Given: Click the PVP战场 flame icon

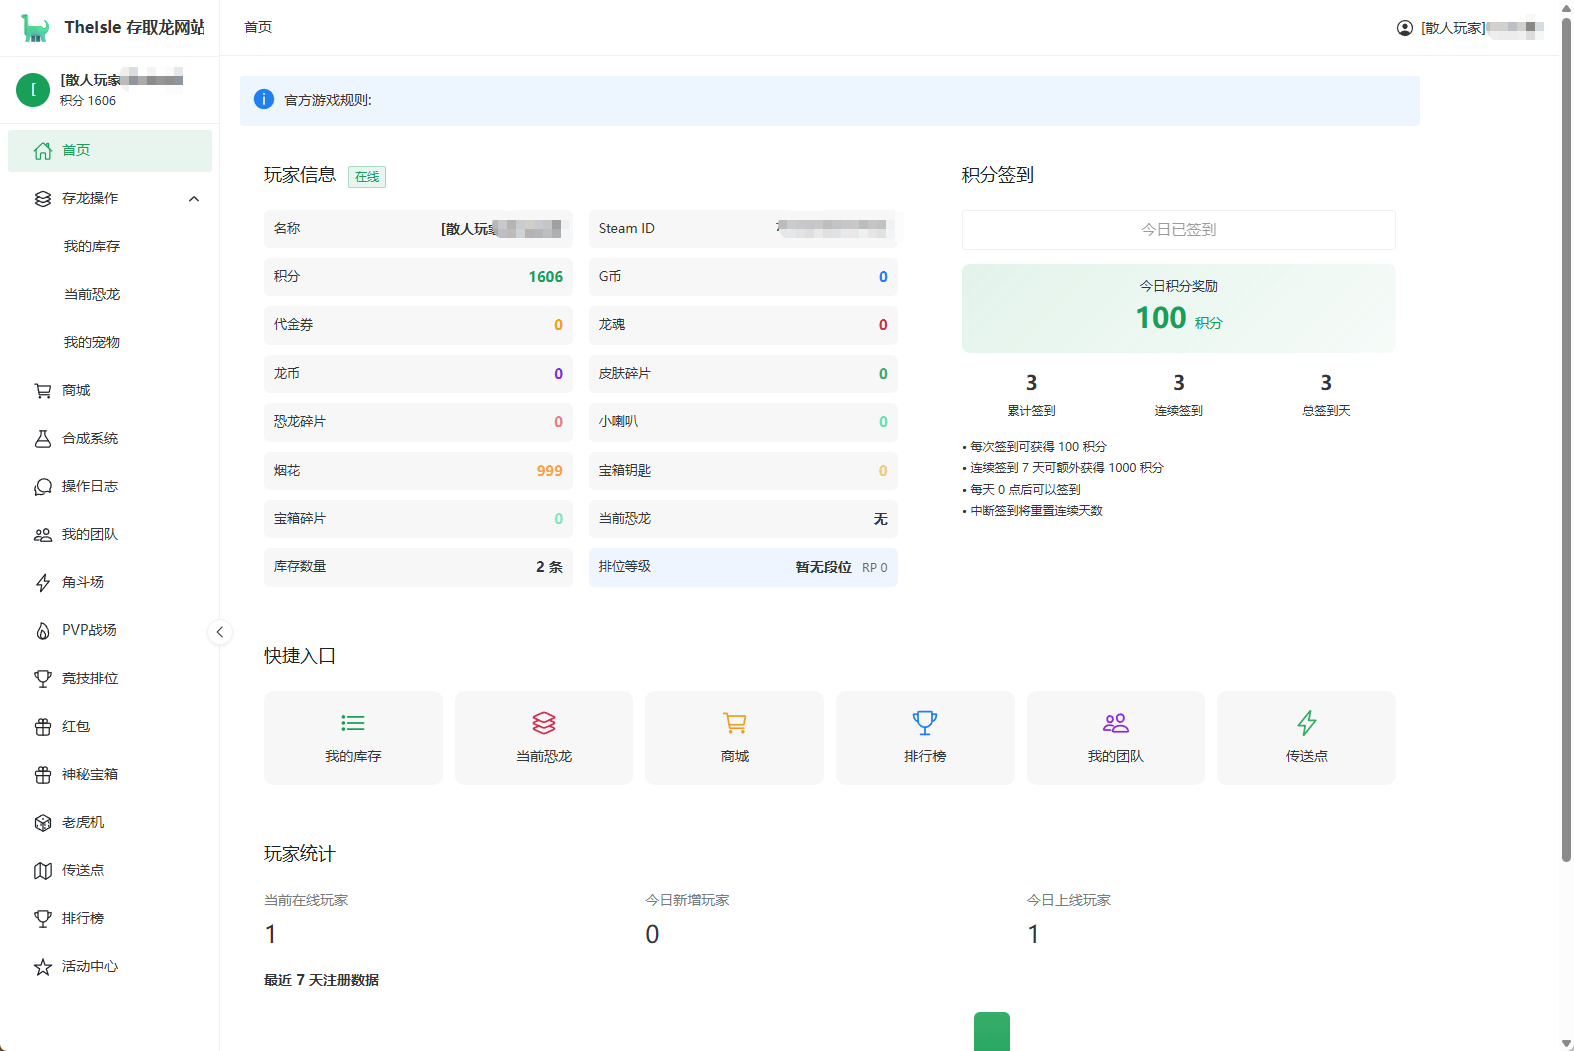Looking at the screenshot, I should [x=43, y=631].
